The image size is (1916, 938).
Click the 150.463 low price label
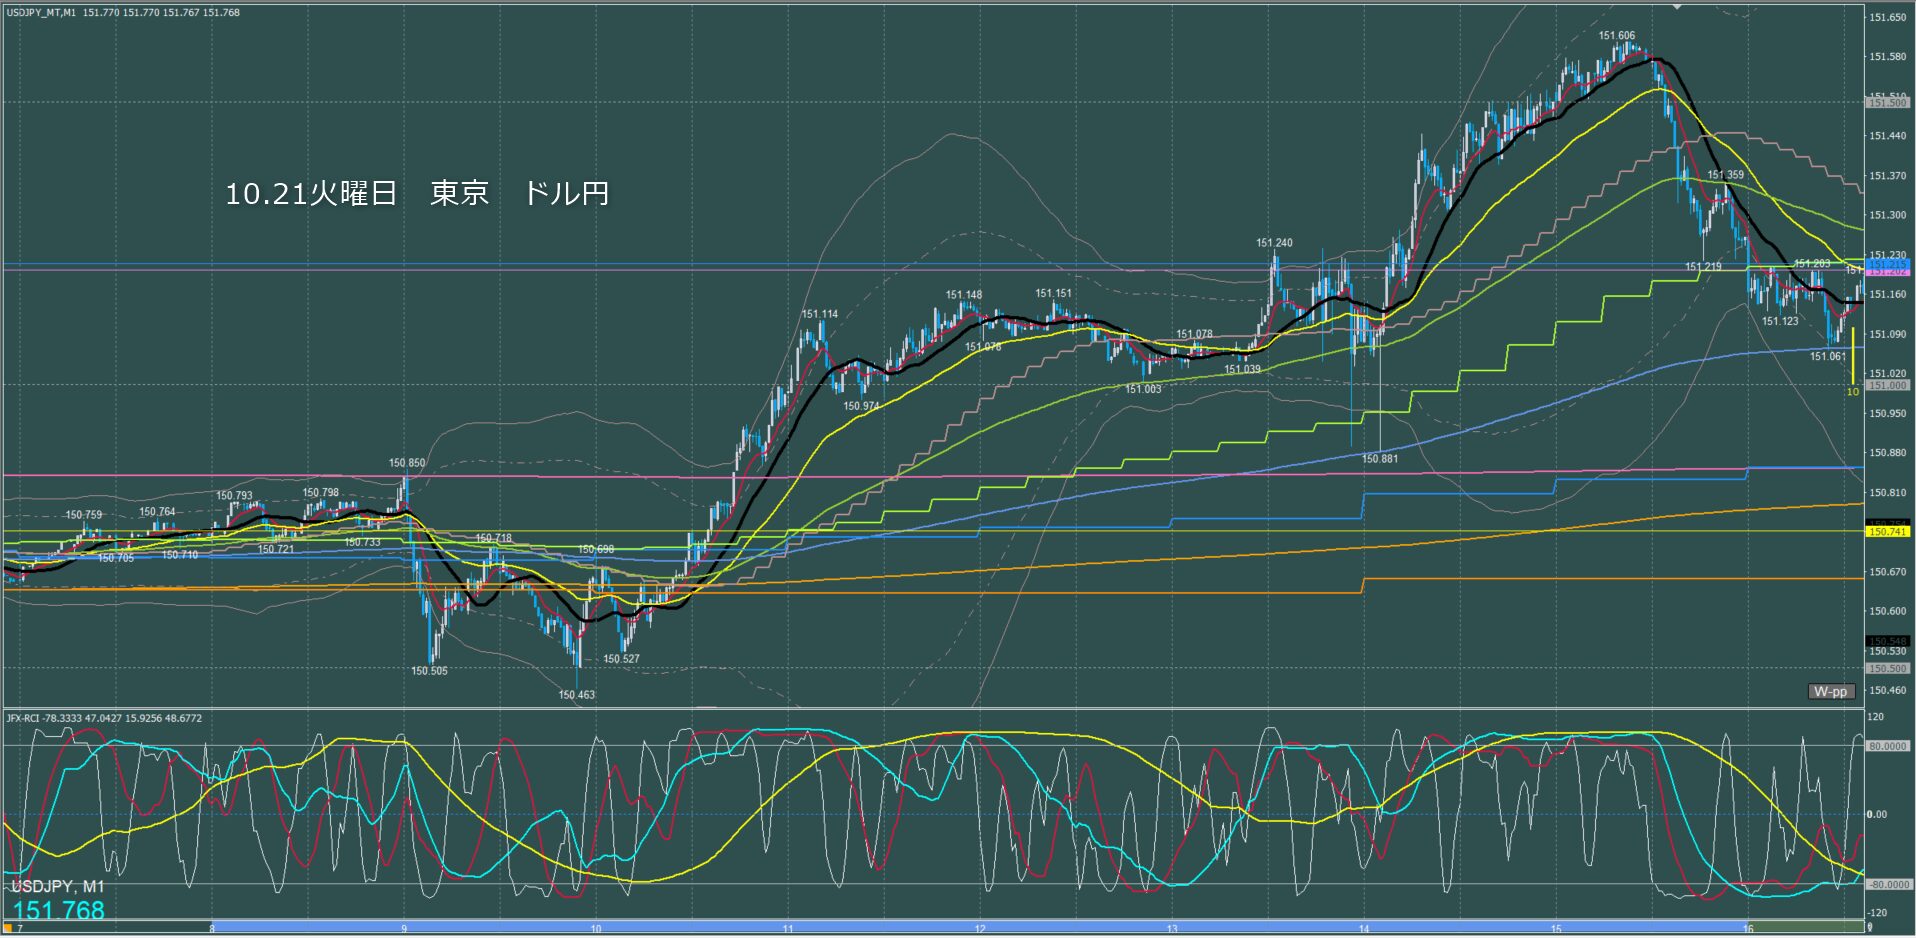click(x=576, y=695)
